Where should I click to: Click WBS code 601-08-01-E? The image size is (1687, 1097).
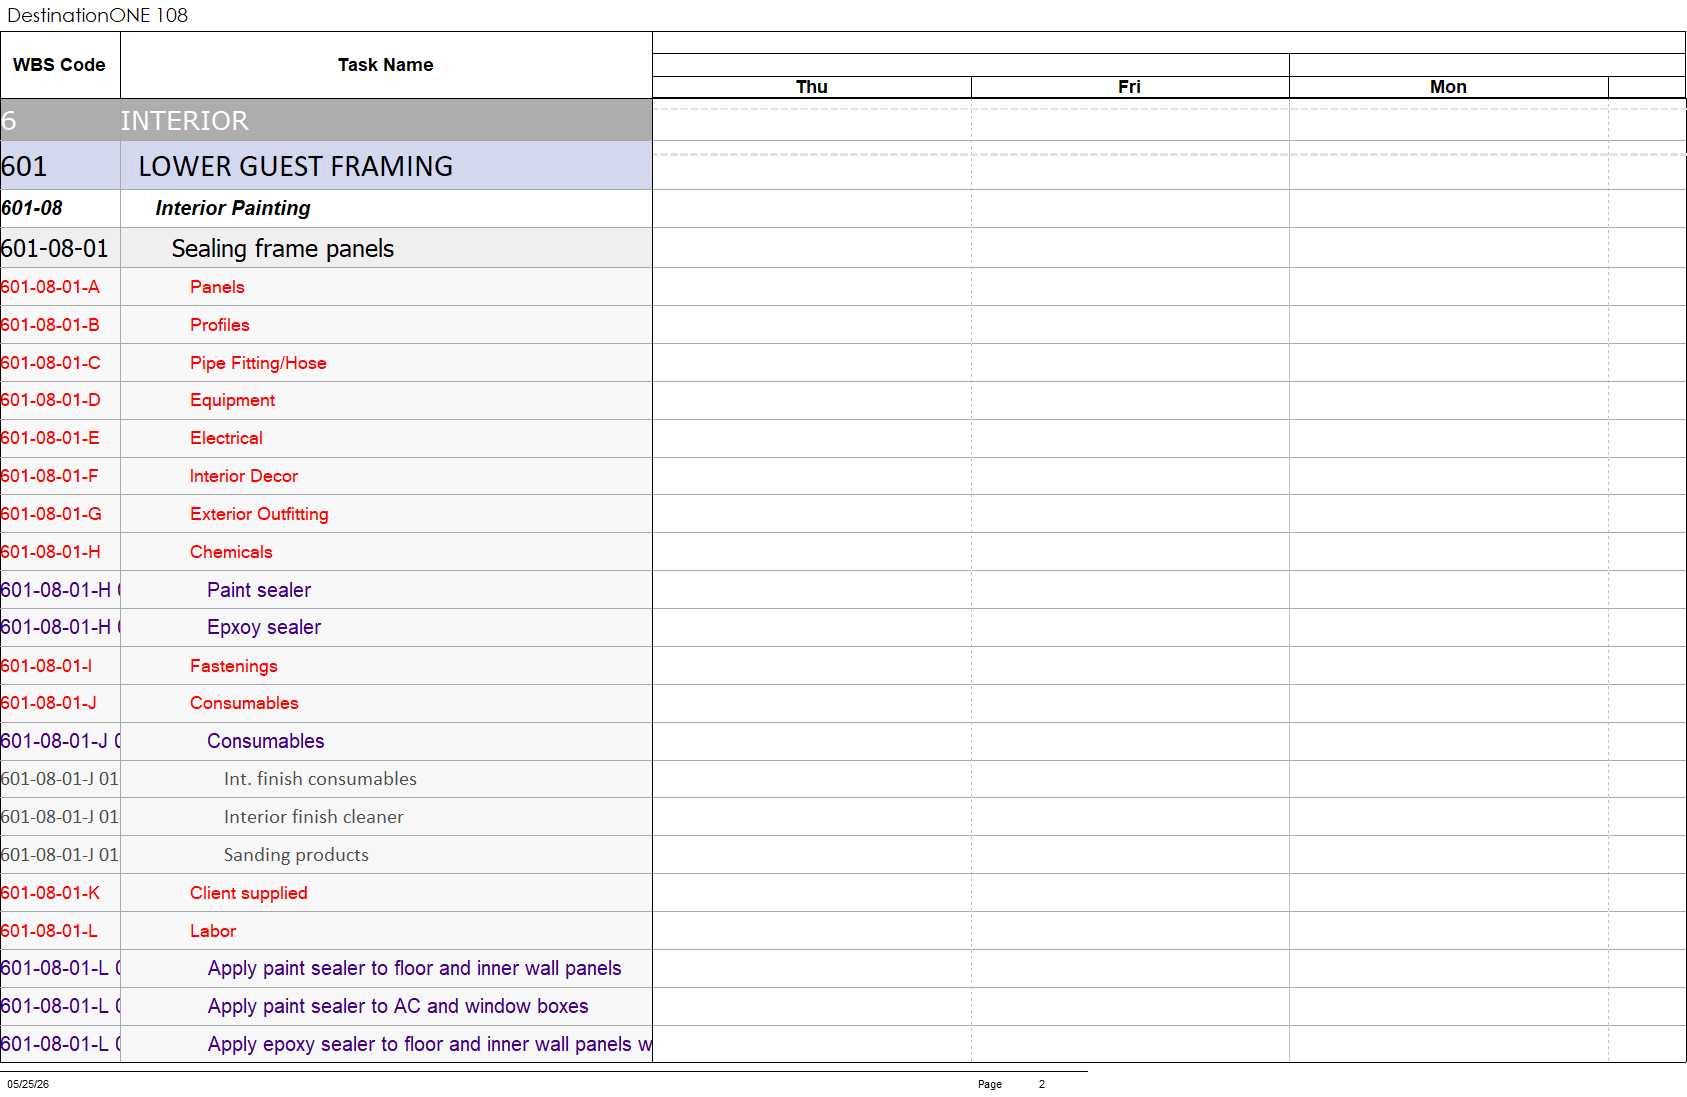[50, 438]
